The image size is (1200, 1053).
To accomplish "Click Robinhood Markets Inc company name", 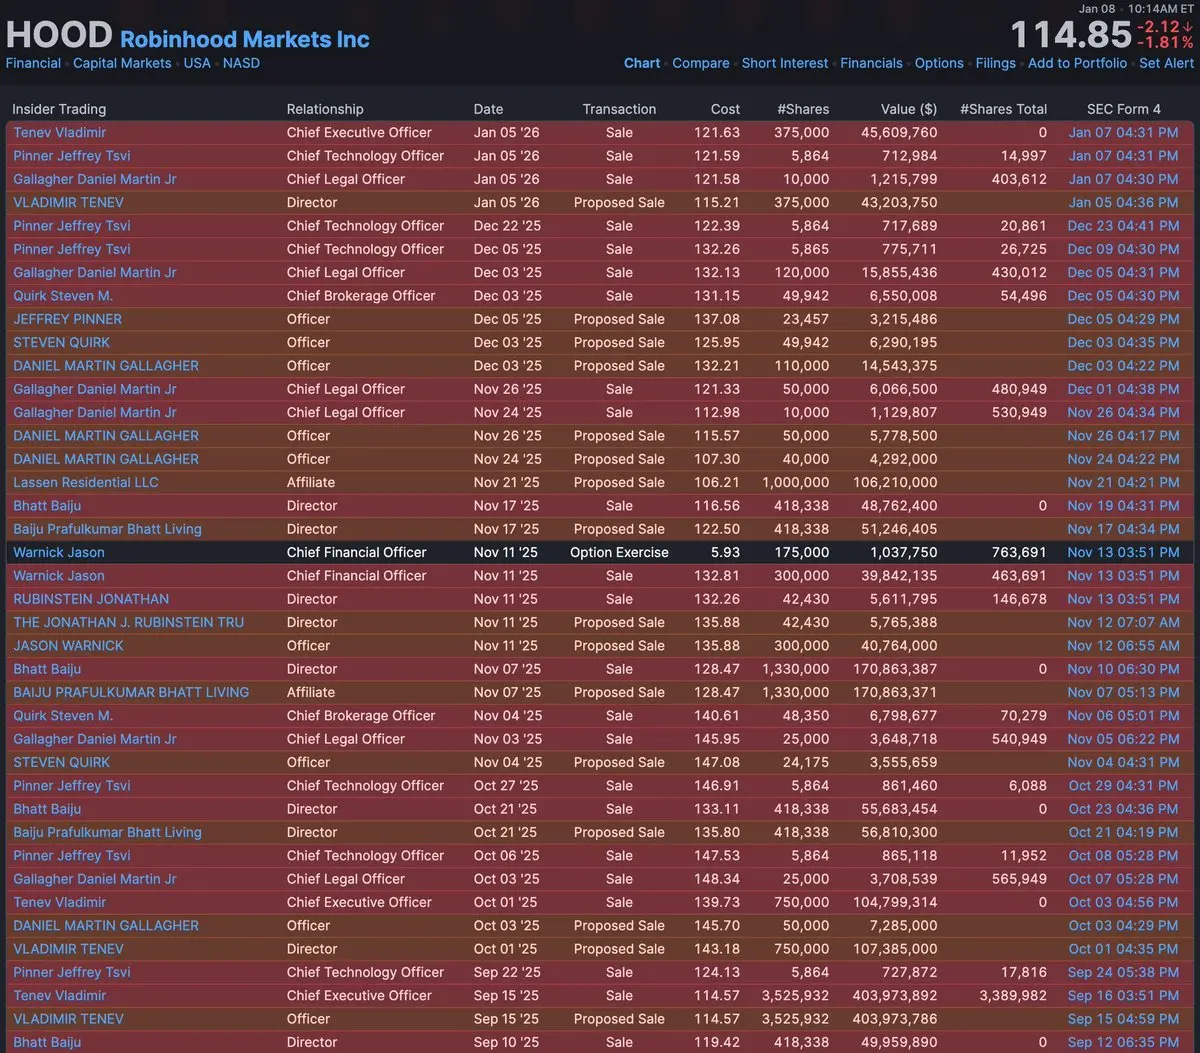I will point(245,39).
